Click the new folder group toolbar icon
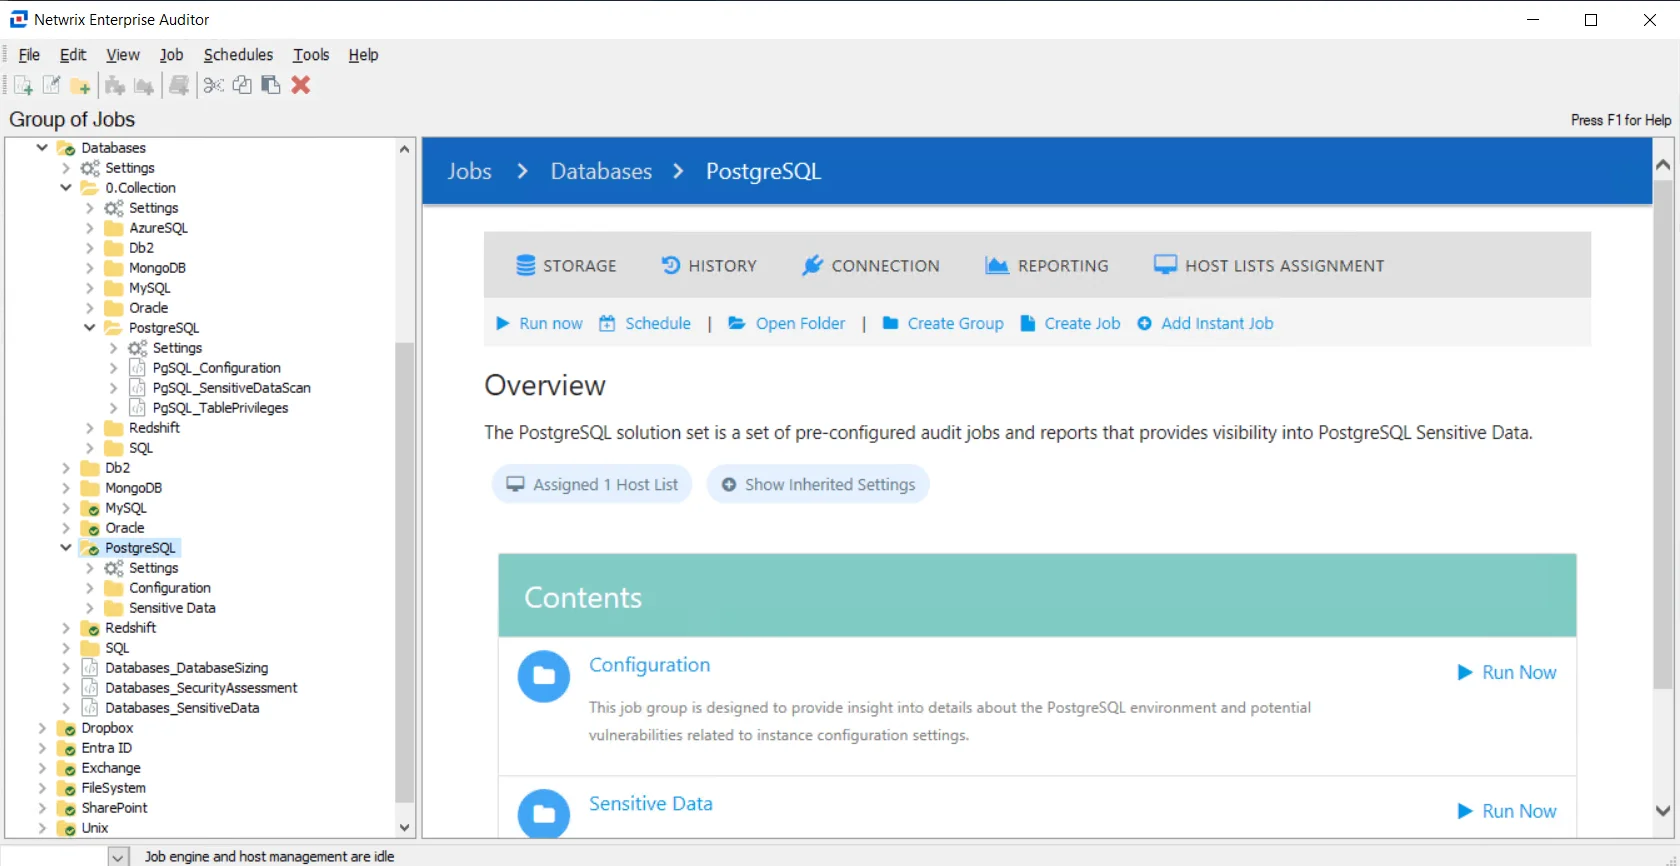The width and height of the screenshot is (1680, 866). 80,85
